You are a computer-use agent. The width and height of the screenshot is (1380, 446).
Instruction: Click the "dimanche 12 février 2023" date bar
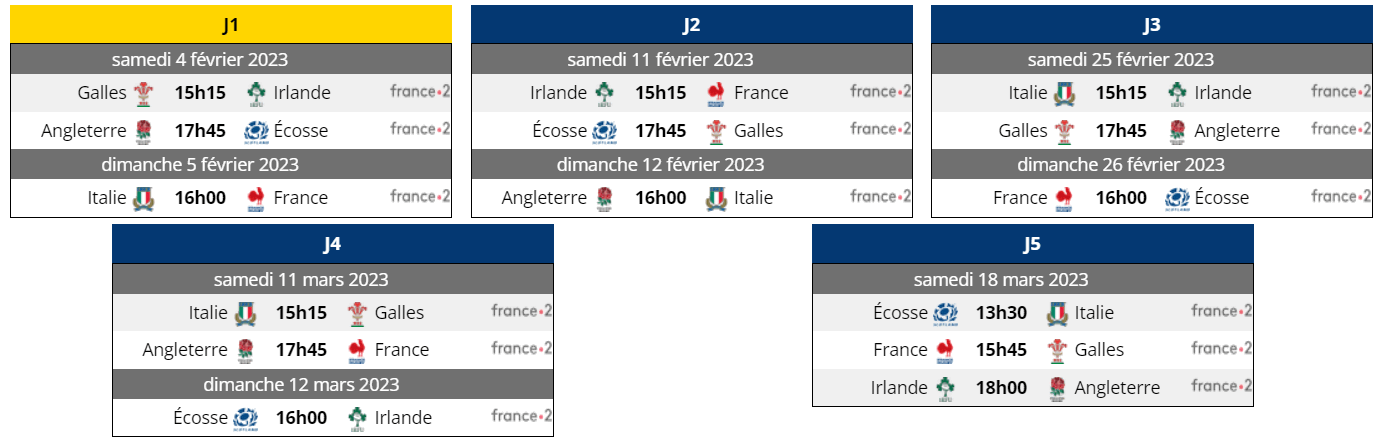pos(661,165)
